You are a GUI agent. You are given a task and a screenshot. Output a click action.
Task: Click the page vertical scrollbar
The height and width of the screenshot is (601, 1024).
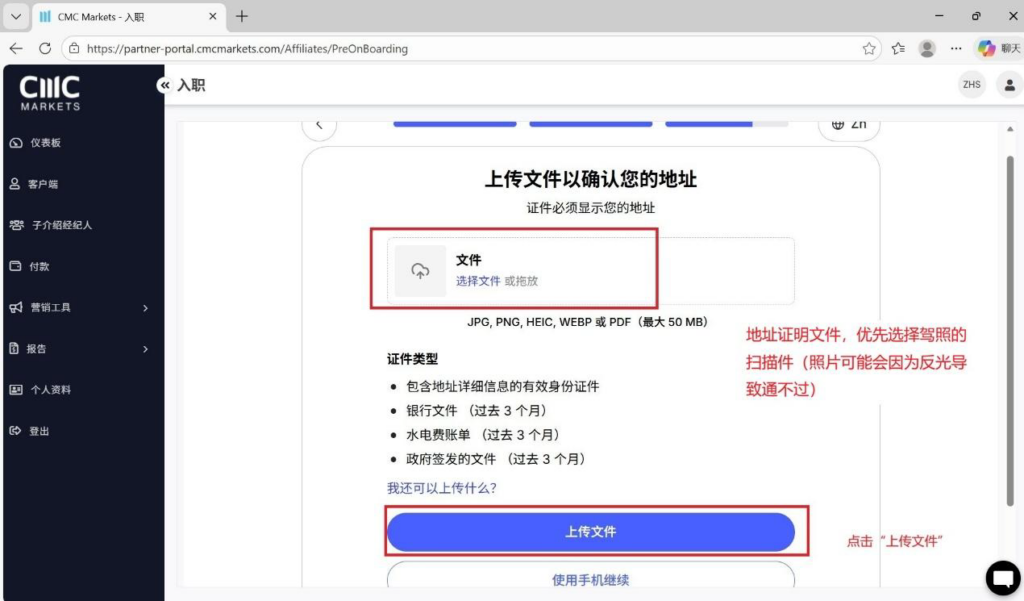[x=1010, y=330]
